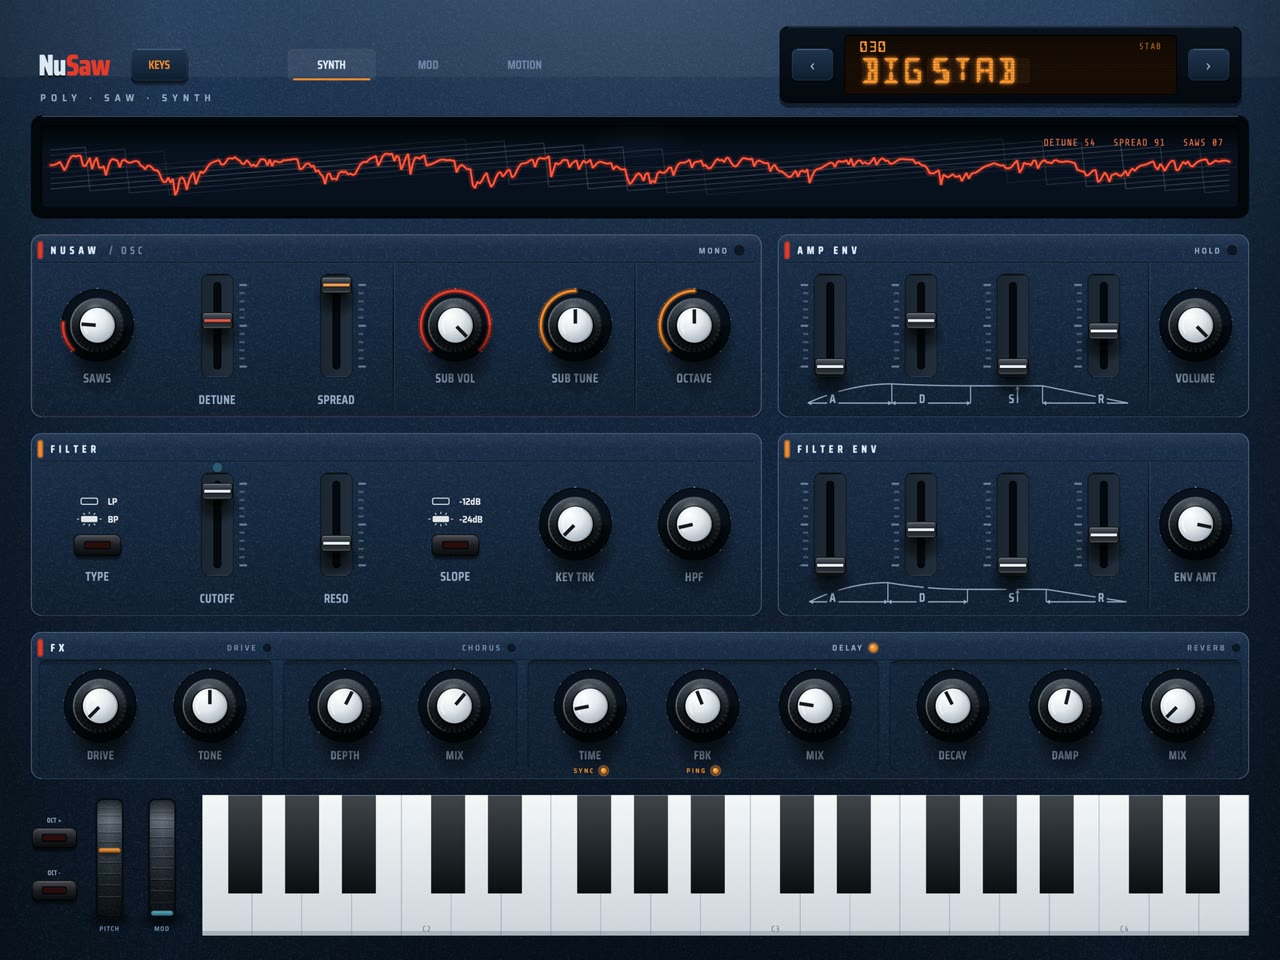Click the DRIVE amount knob
The height and width of the screenshot is (960, 1280).
pyautogui.click(x=100, y=706)
